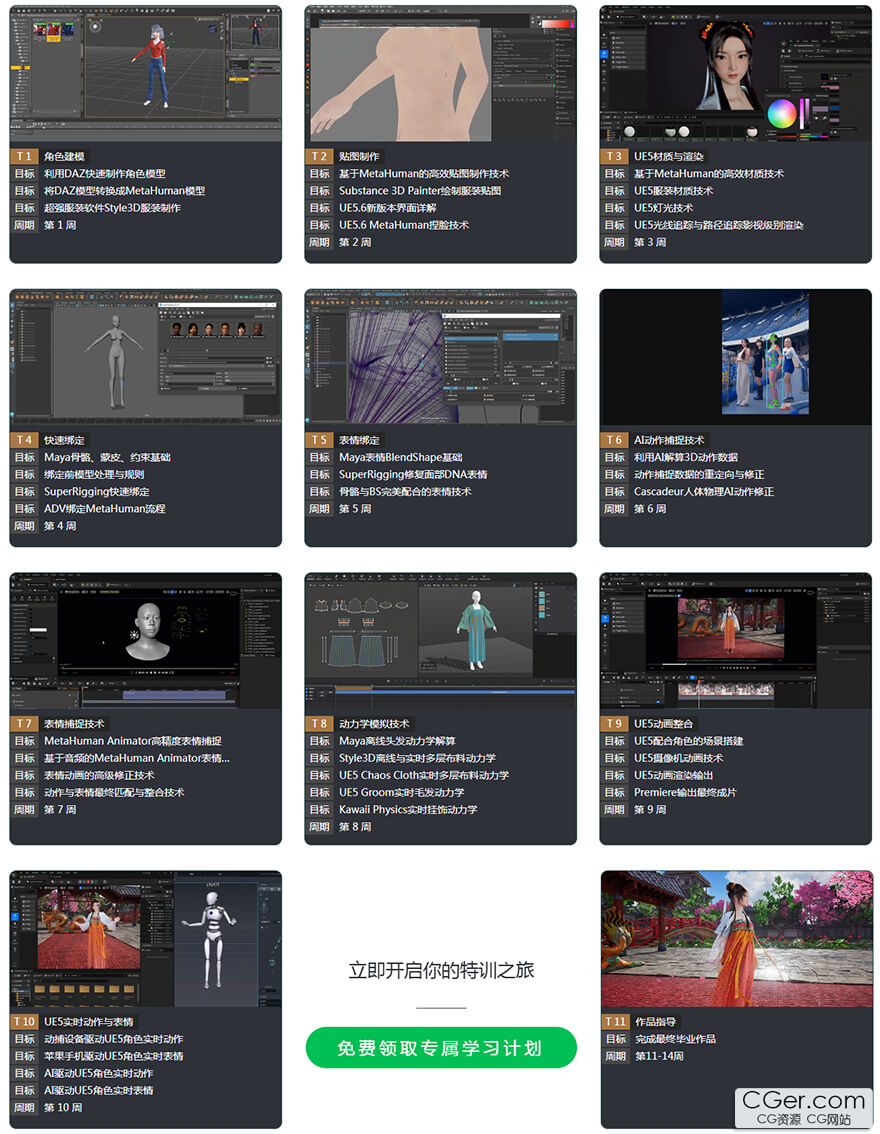
Task: Click the text MetaHuman Animator高精度表情捕捉
Action: click(x=133, y=741)
